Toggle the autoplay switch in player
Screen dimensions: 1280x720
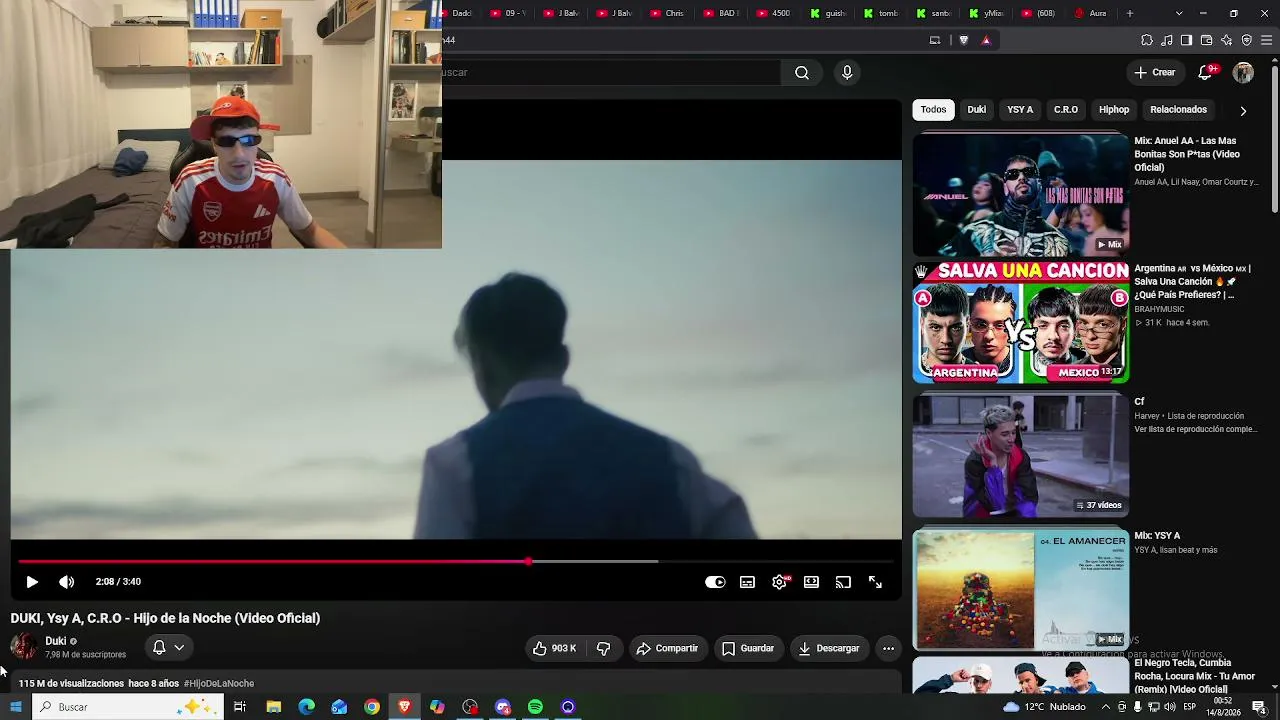pos(715,582)
